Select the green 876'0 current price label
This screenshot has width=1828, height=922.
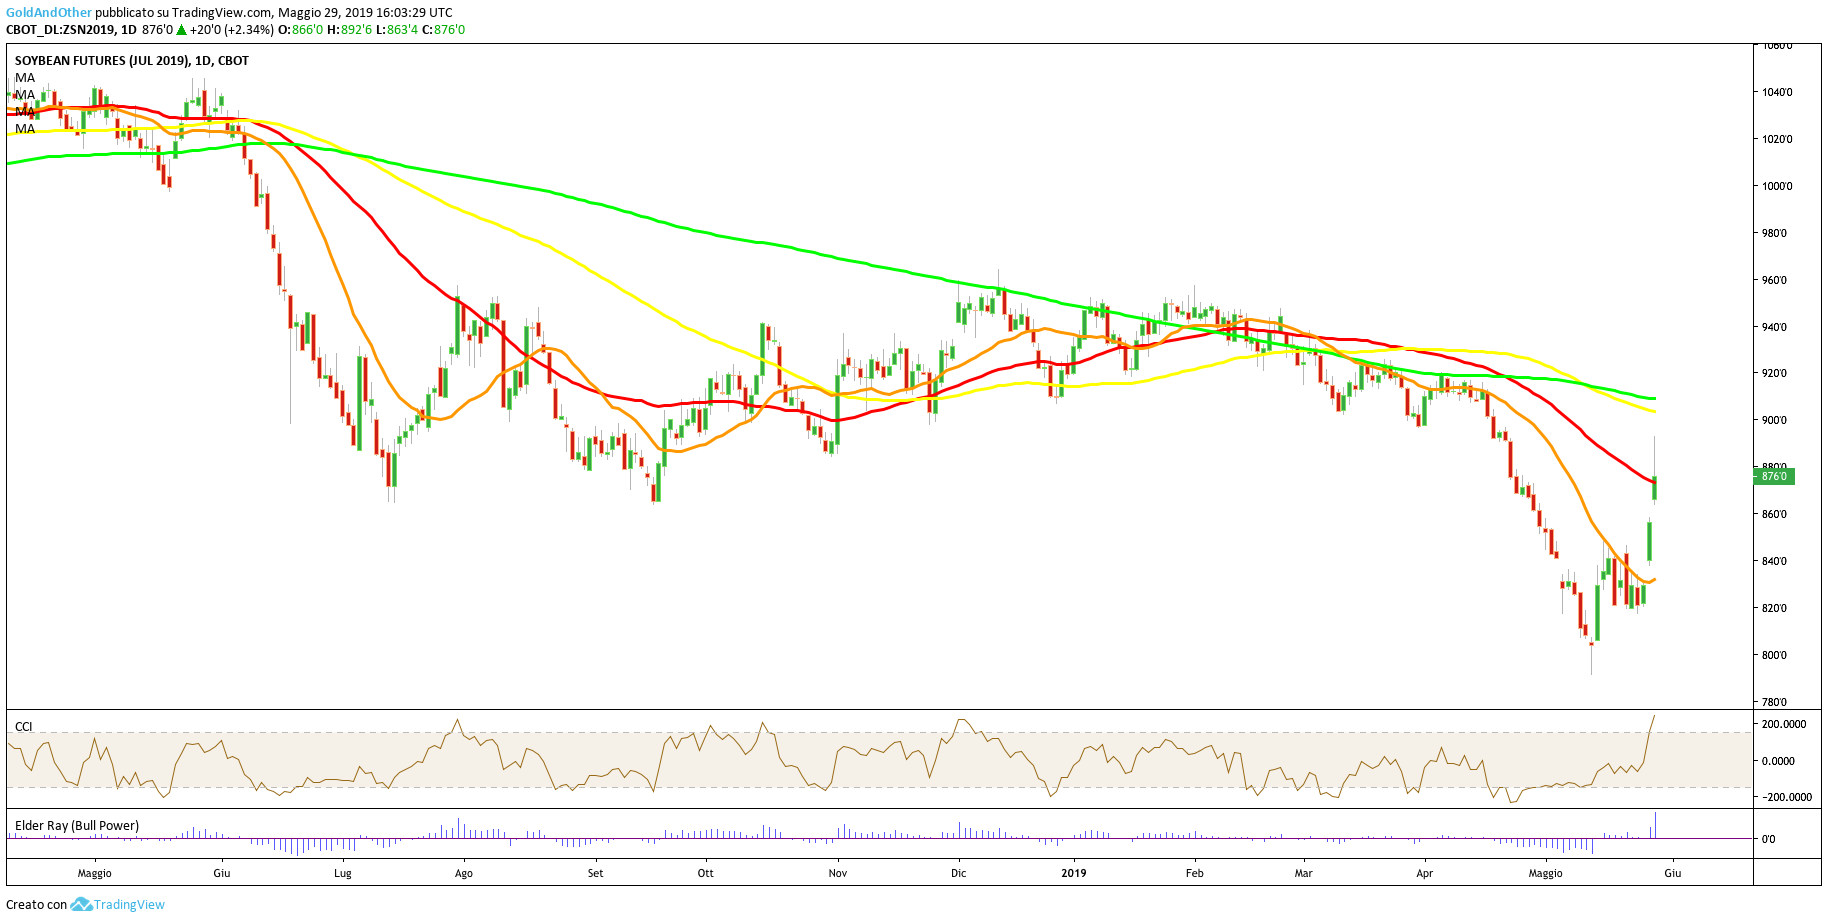1774,477
